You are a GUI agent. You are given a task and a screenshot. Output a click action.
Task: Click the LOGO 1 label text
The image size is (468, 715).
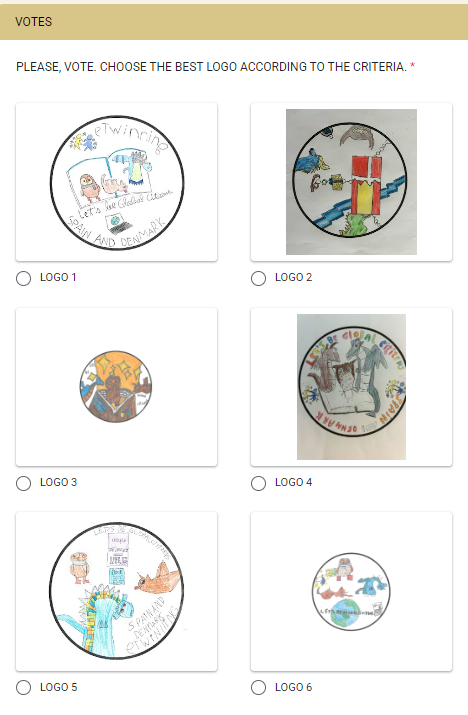(x=58, y=277)
